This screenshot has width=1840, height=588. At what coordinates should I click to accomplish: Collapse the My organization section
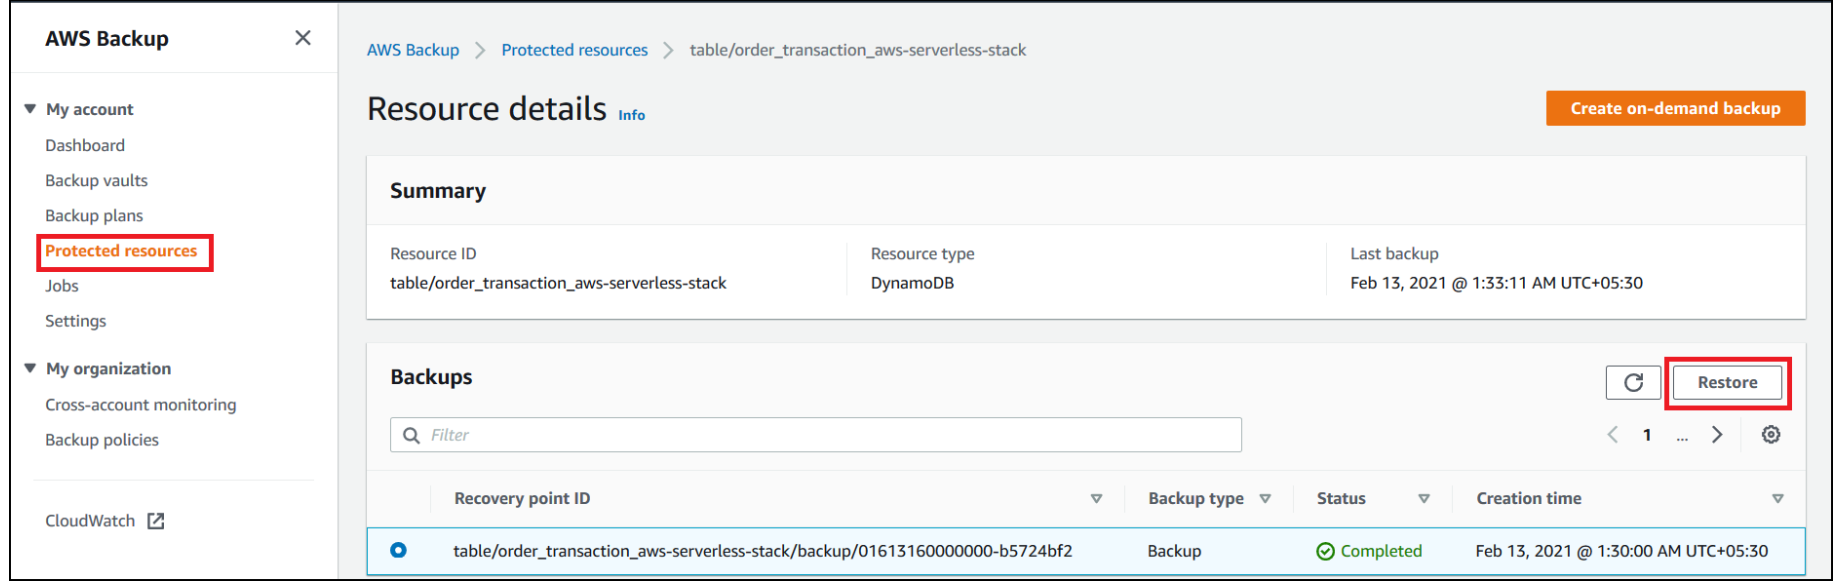point(30,369)
